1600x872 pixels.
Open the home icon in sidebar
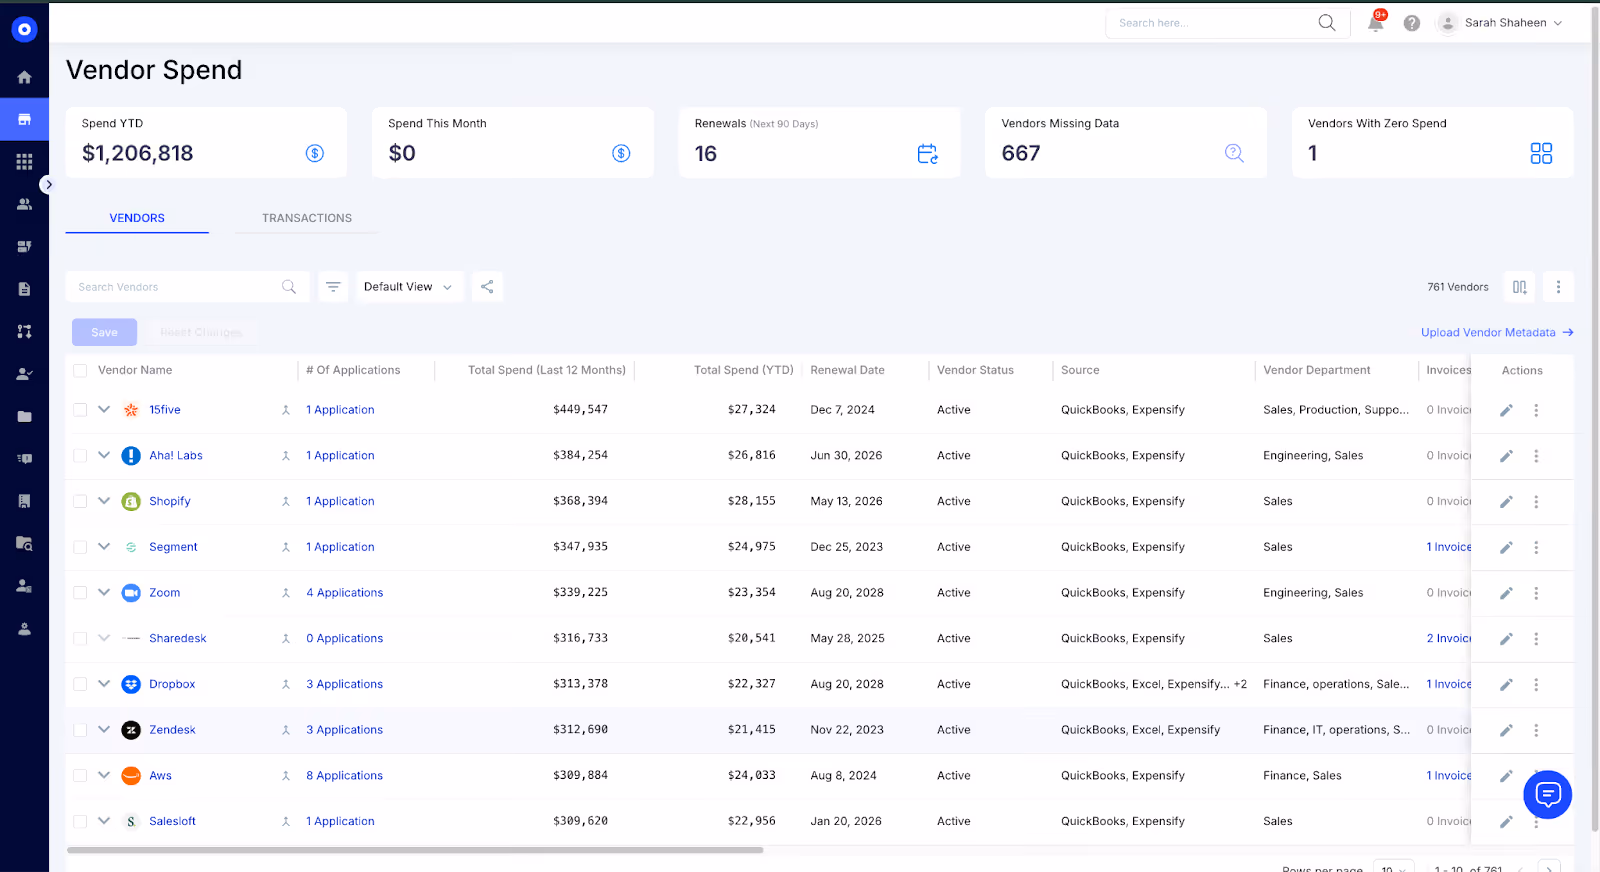(24, 77)
